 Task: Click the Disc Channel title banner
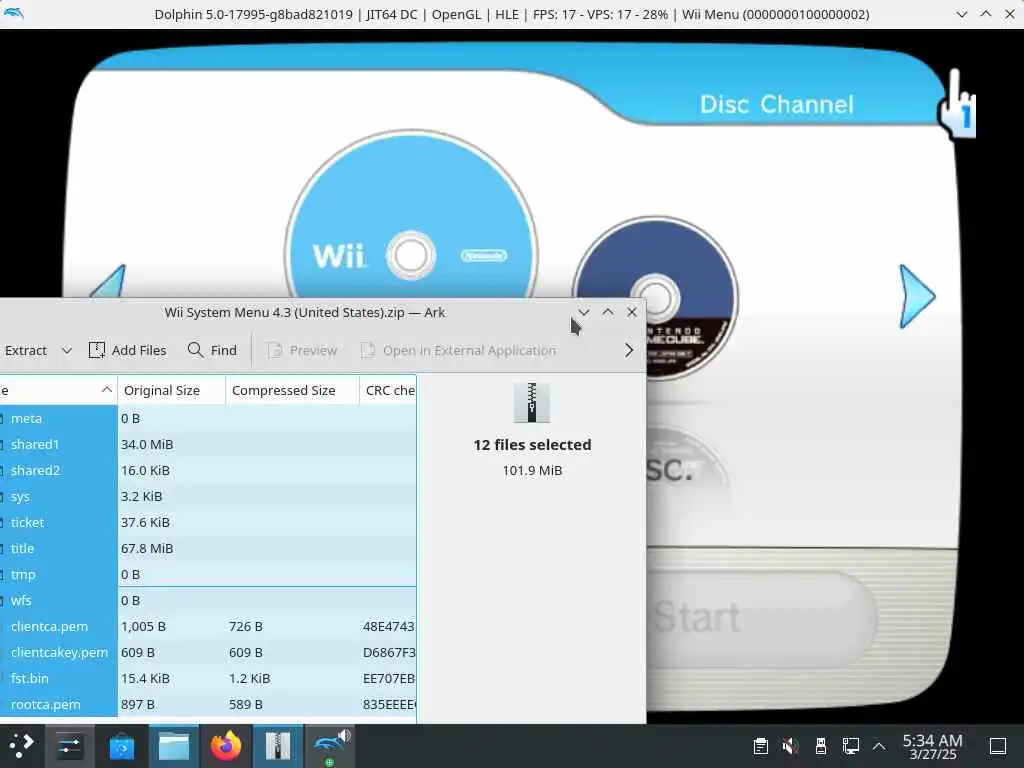(776, 104)
